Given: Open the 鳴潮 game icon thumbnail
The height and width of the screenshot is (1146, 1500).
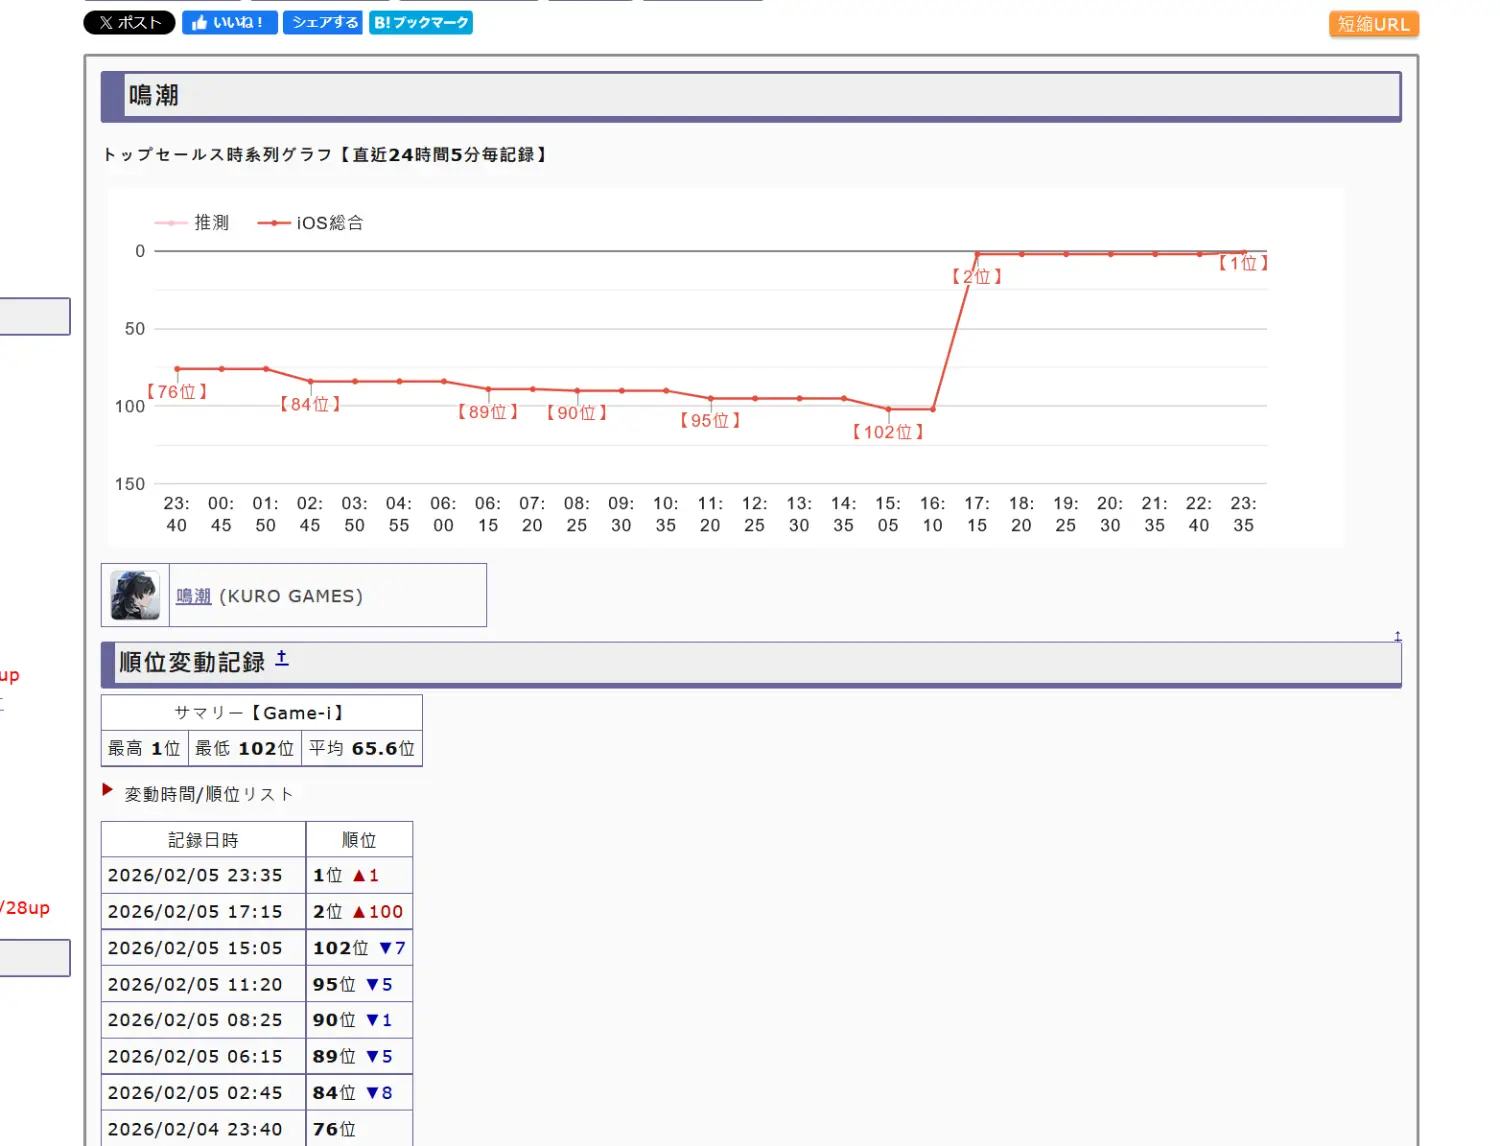Looking at the screenshot, I should tap(135, 596).
